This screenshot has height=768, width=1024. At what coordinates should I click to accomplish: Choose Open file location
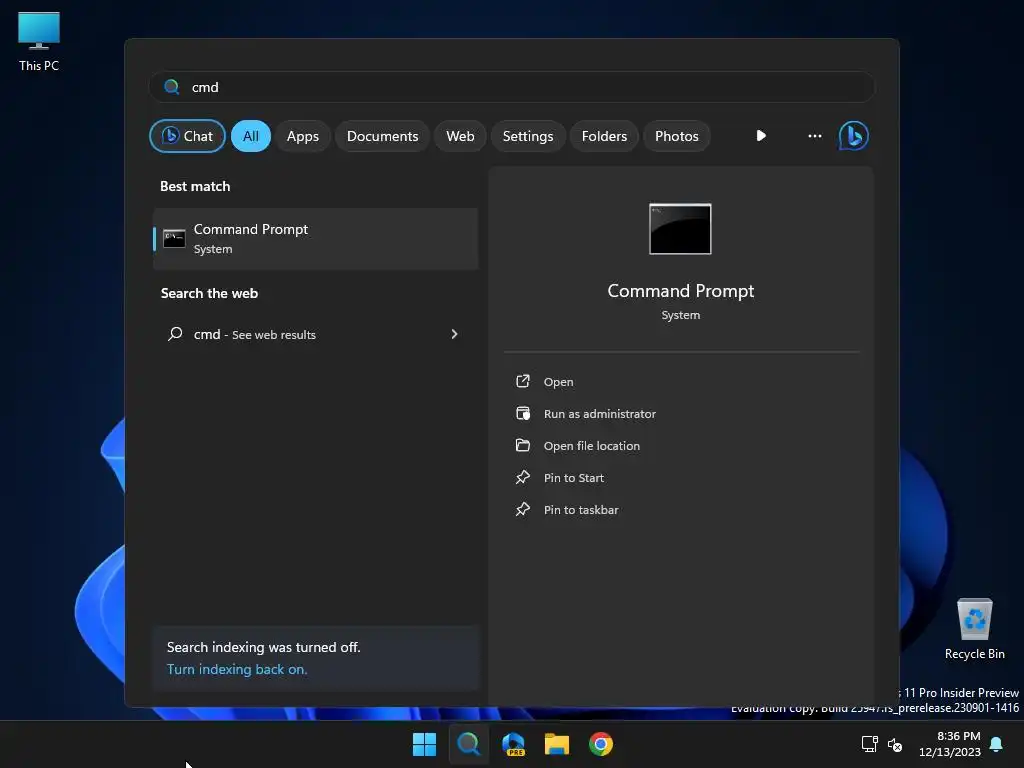tap(592, 445)
